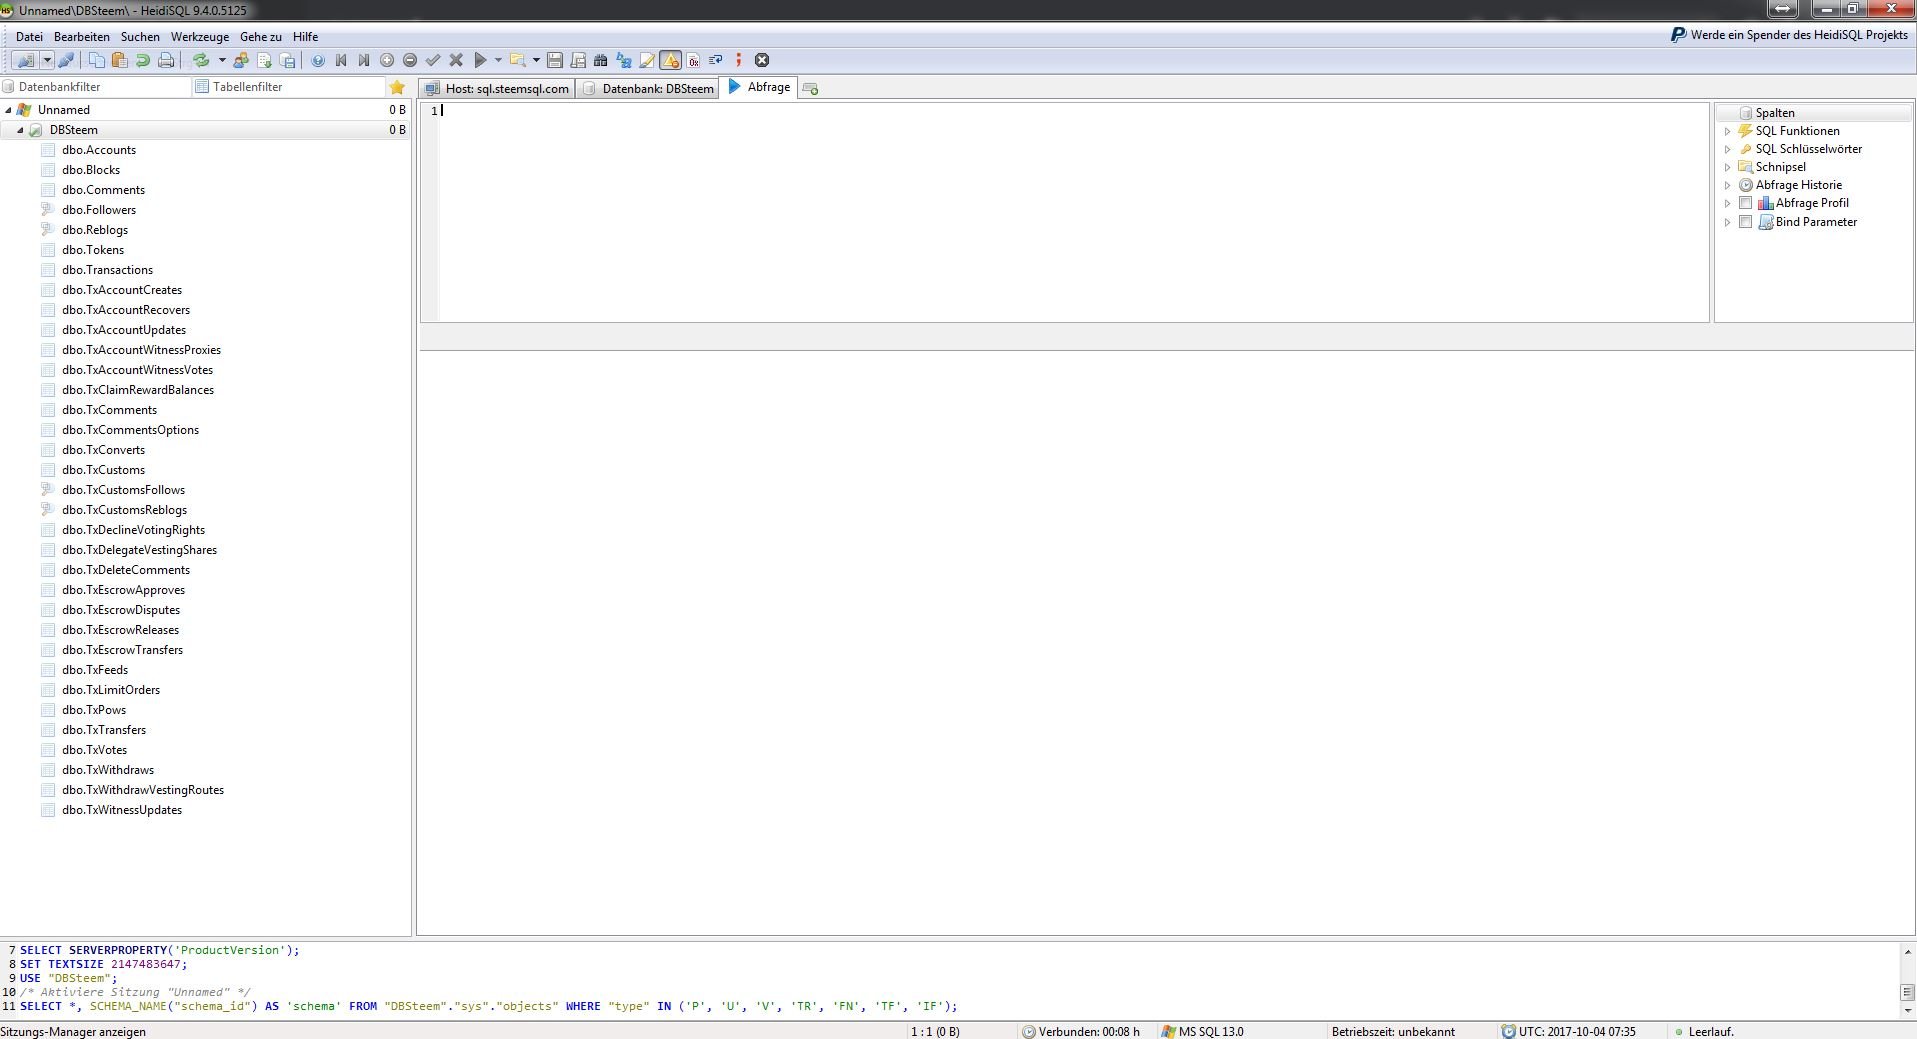Screen dimensions: 1917x1039
Task: Select dbo.TxTransfers table
Action: click(104, 730)
